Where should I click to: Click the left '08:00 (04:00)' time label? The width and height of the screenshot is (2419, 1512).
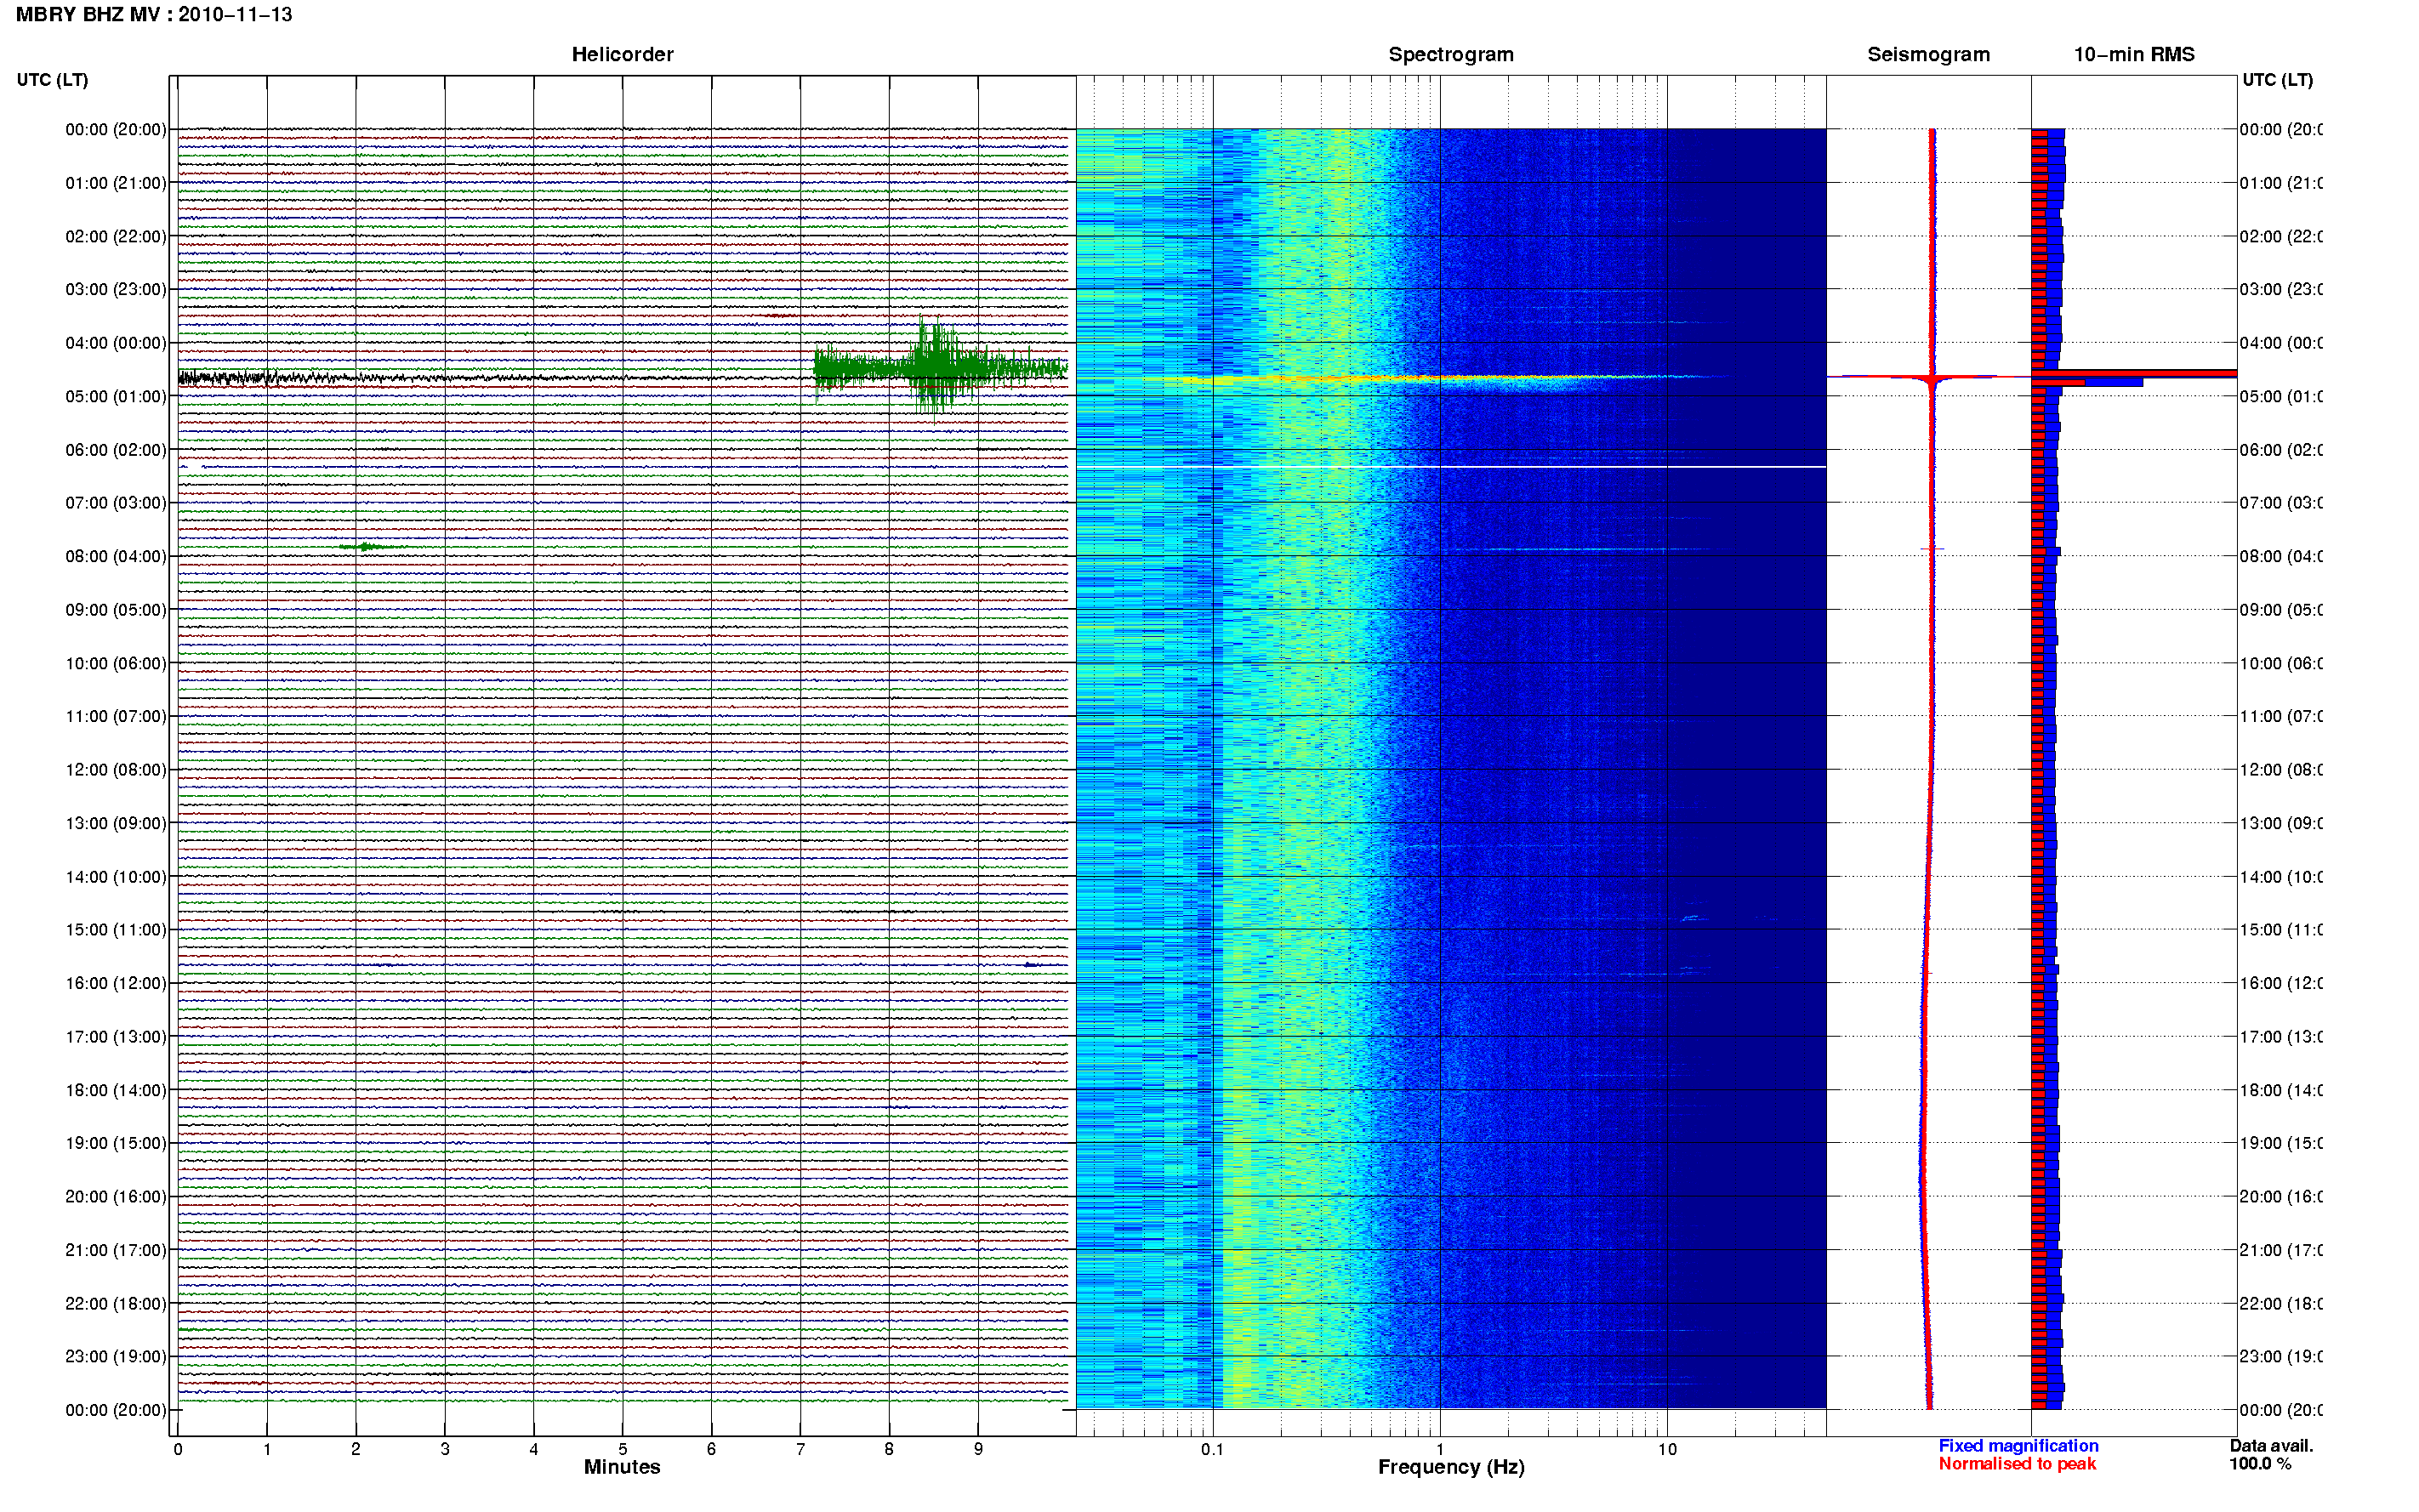pyautogui.click(x=116, y=556)
